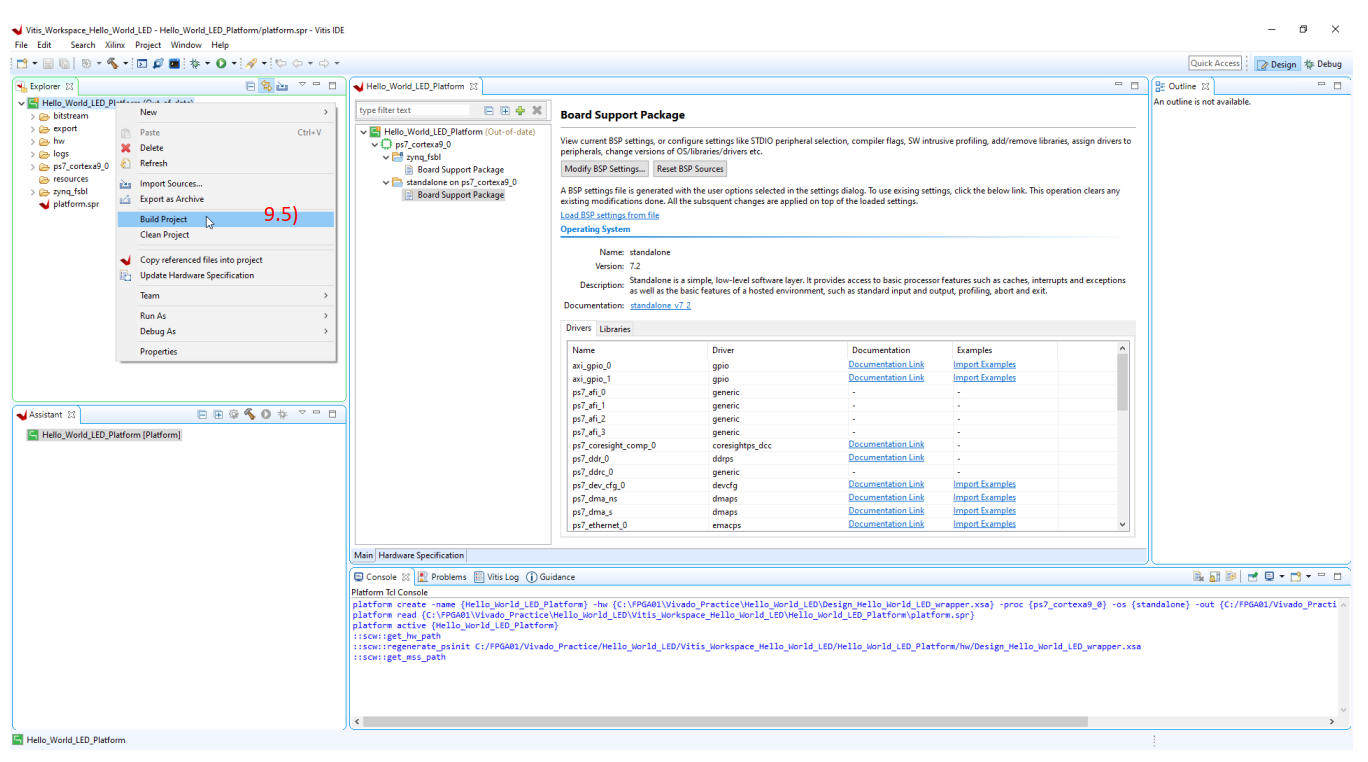Select Update Hardware Specification menu entry
Image resolution: width=1368 pixels, height=762 pixels.
click(226, 275)
